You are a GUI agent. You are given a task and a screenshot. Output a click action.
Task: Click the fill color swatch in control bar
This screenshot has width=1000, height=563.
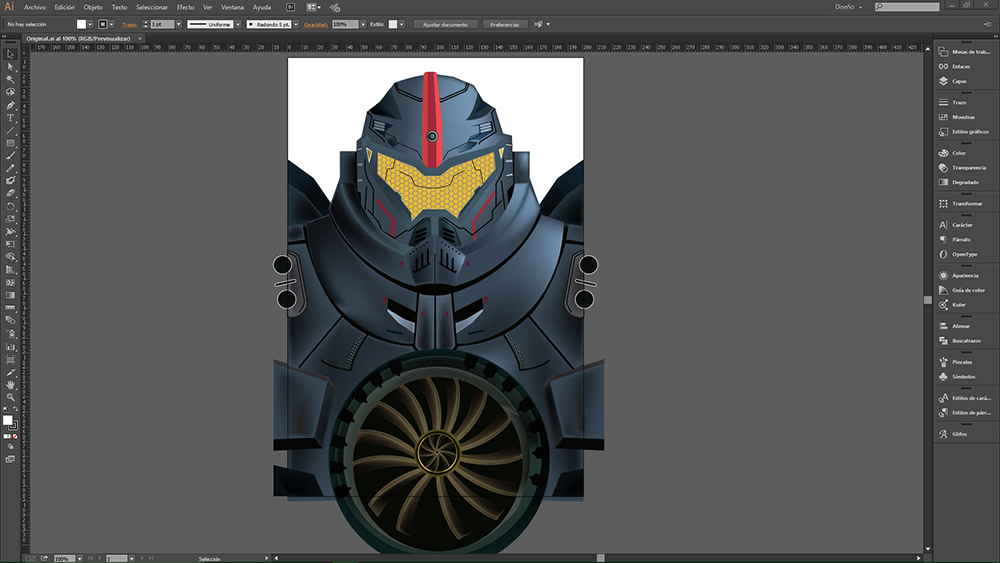[81, 24]
